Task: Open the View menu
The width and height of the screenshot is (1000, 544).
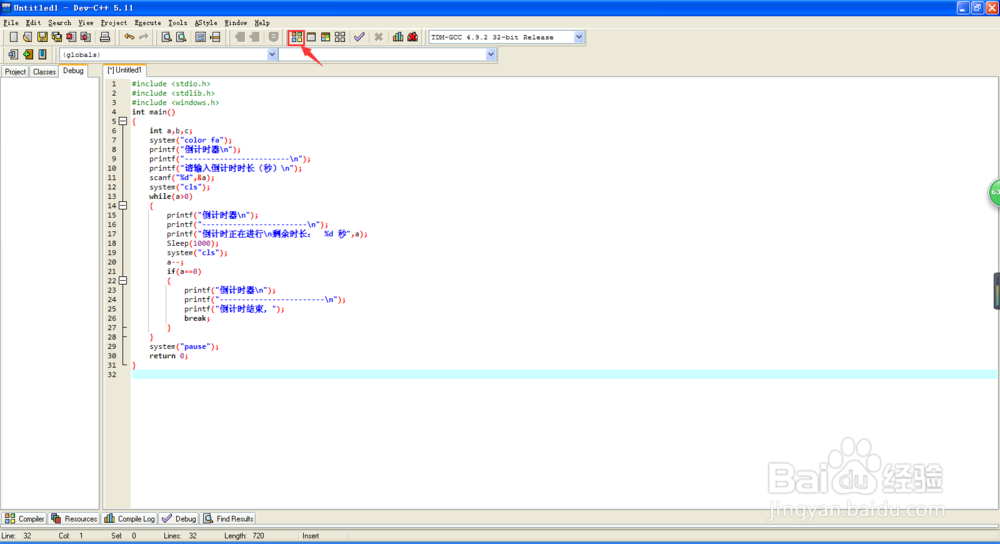Action: point(85,22)
